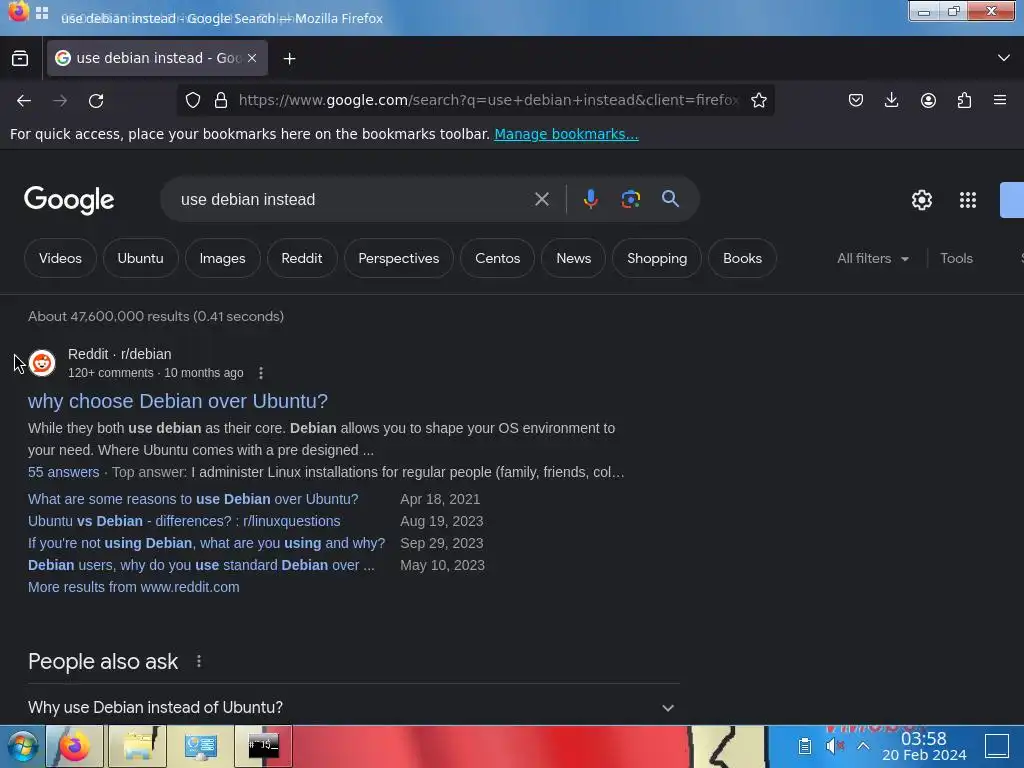Viewport: 1024px width, 768px height.
Task: Go to Google home via the logo
Action: pos(69,200)
